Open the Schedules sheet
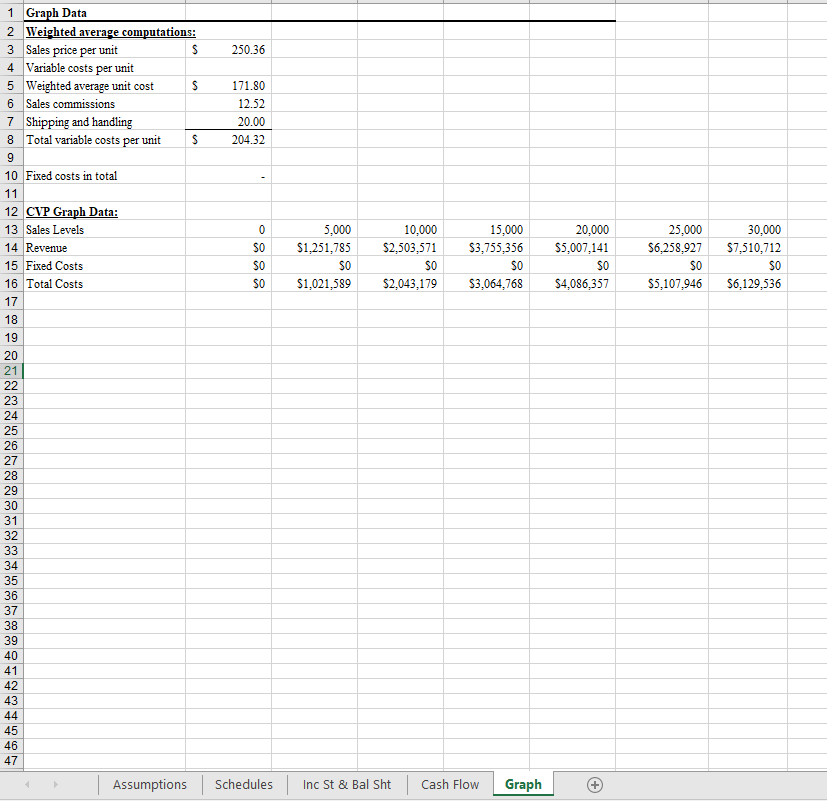Image resolution: width=827 pixels, height=801 pixels. [x=243, y=785]
